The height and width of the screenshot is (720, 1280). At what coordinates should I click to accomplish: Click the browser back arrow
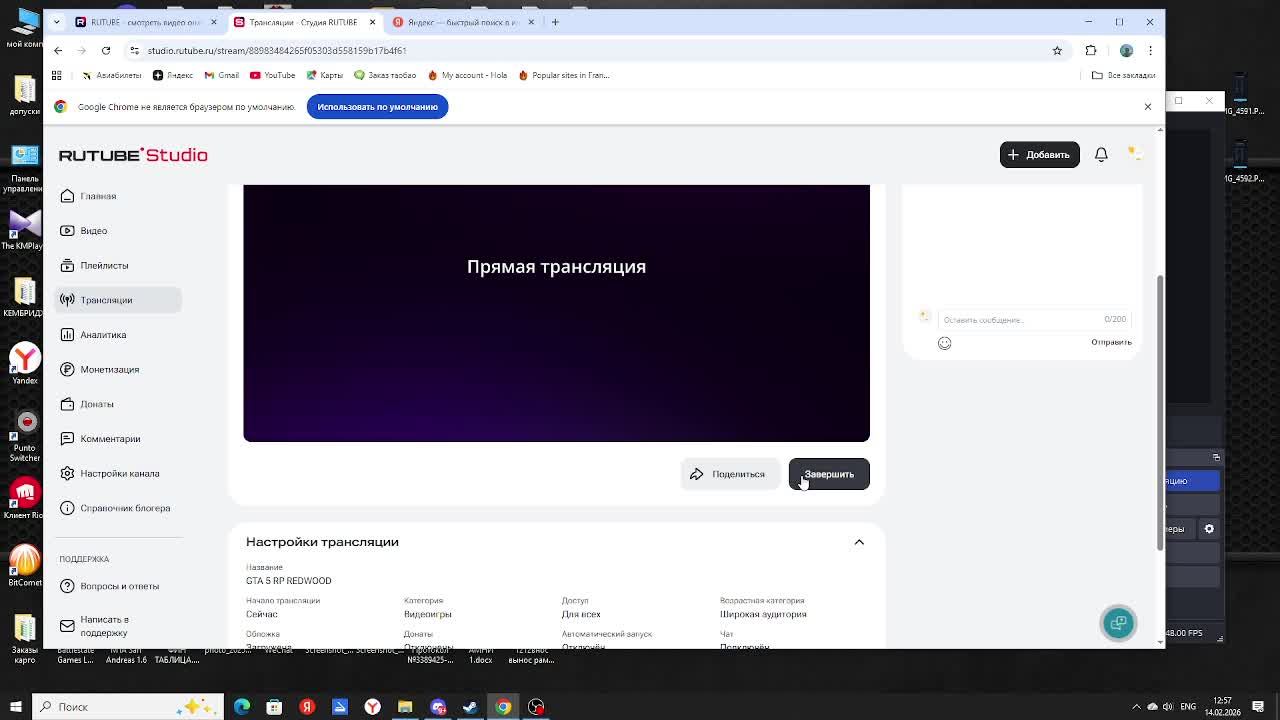[58, 50]
